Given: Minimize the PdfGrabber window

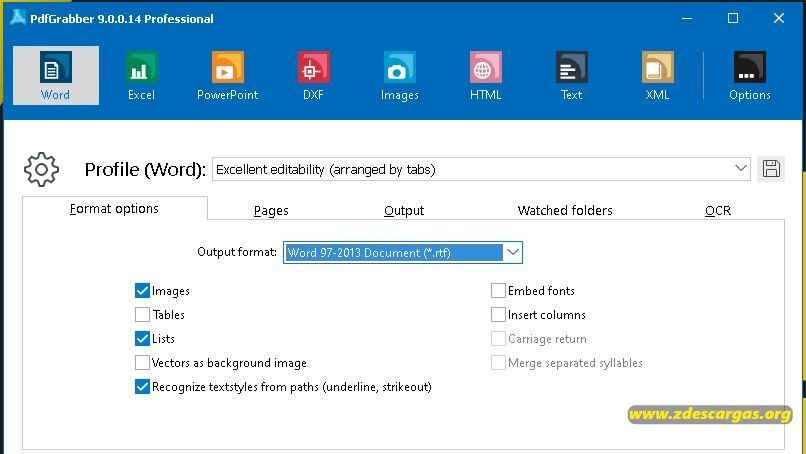Looking at the screenshot, I should point(687,19).
